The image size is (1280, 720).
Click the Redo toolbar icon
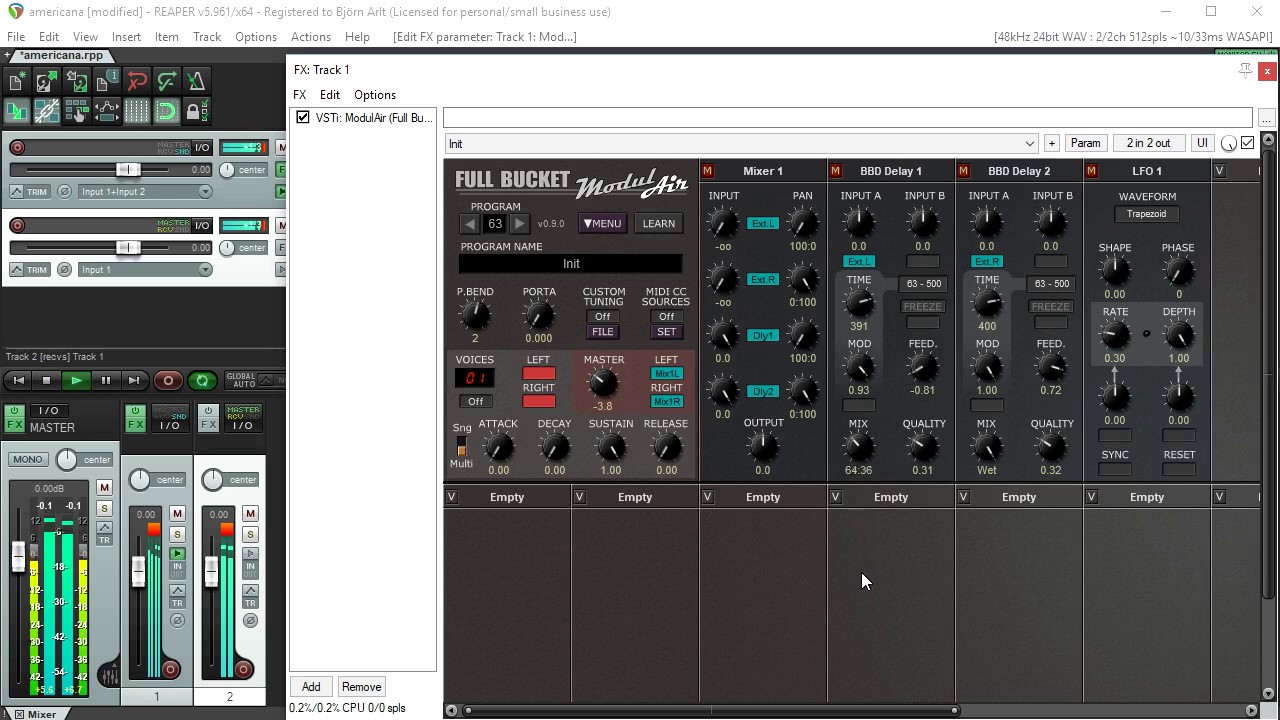click(x=167, y=82)
